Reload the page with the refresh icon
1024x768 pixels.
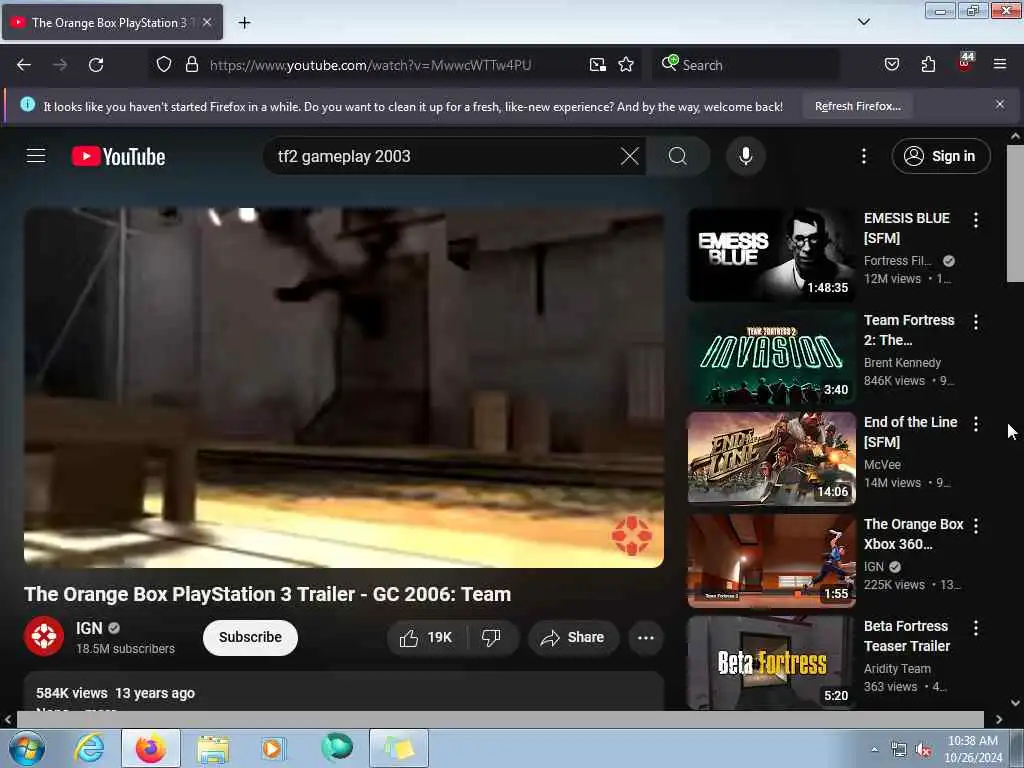(x=96, y=65)
